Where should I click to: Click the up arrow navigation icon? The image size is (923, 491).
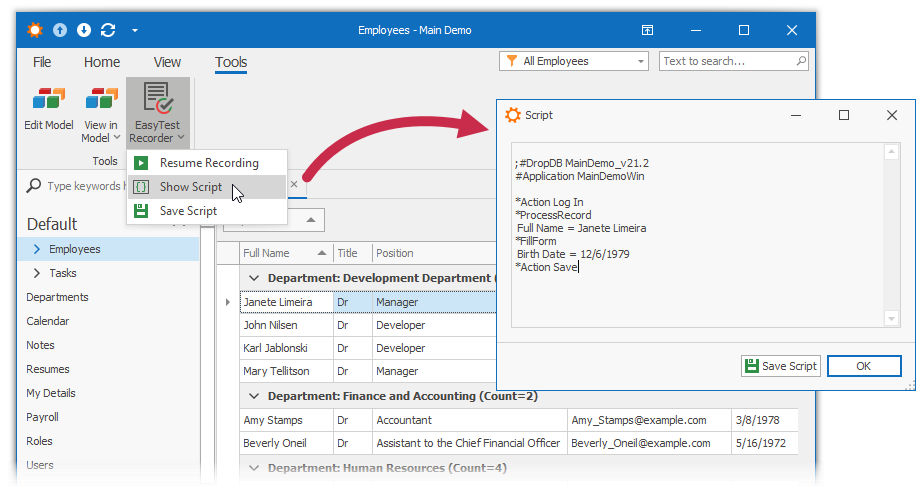click(x=61, y=30)
